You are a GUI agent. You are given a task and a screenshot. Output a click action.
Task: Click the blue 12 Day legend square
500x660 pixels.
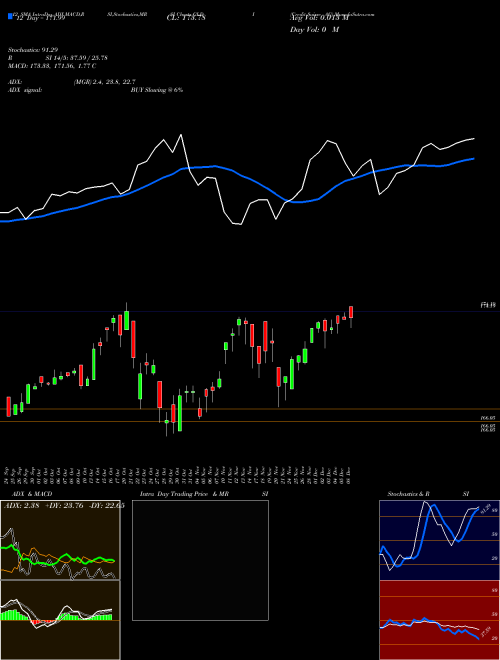tap(10, 16)
